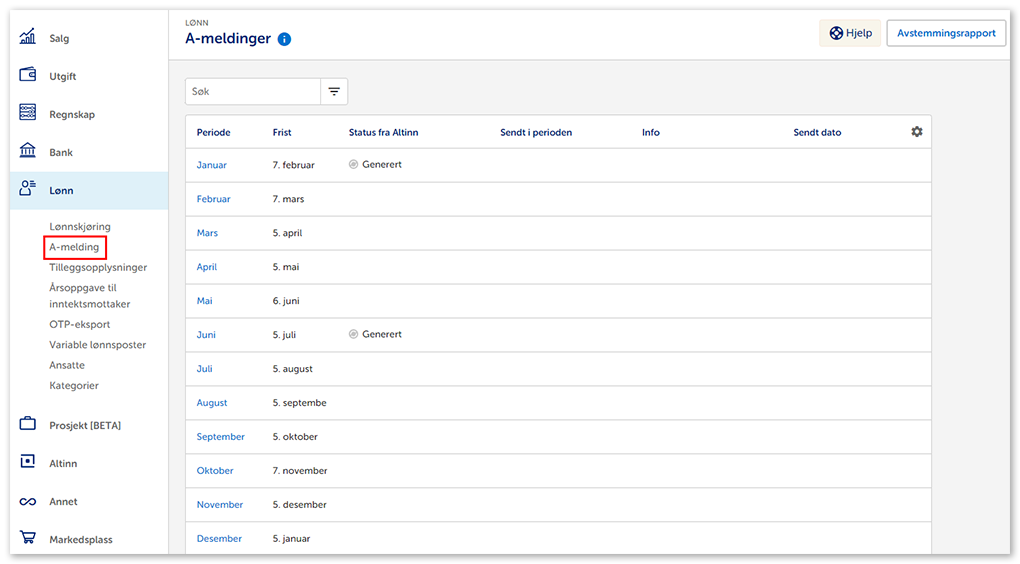Collapse the Lønn sidebar section
This screenshot has height=564, width=1020.
pyautogui.click(x=61, y=190)
